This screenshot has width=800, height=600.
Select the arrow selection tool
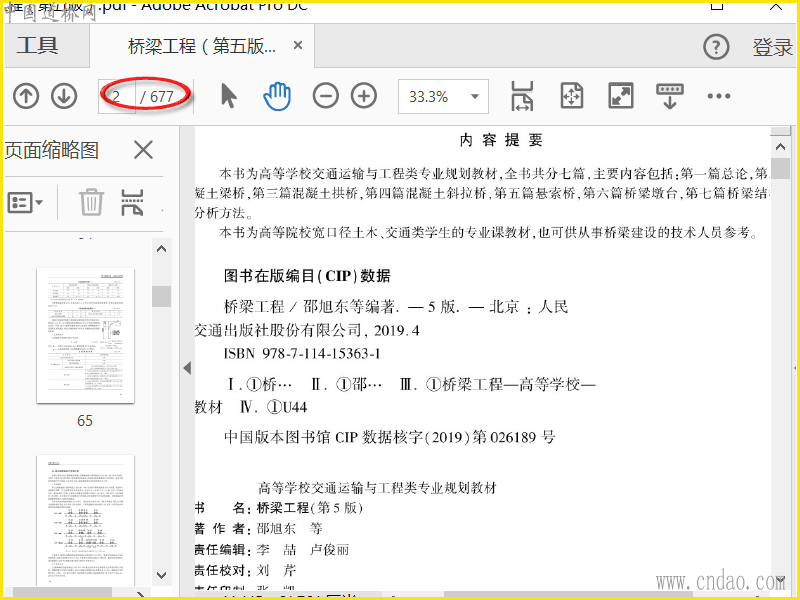tap(229, 96)
